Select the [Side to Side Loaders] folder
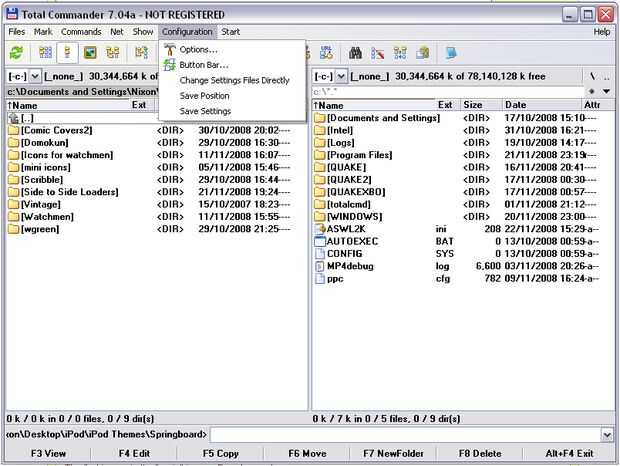 click(157, 192)
